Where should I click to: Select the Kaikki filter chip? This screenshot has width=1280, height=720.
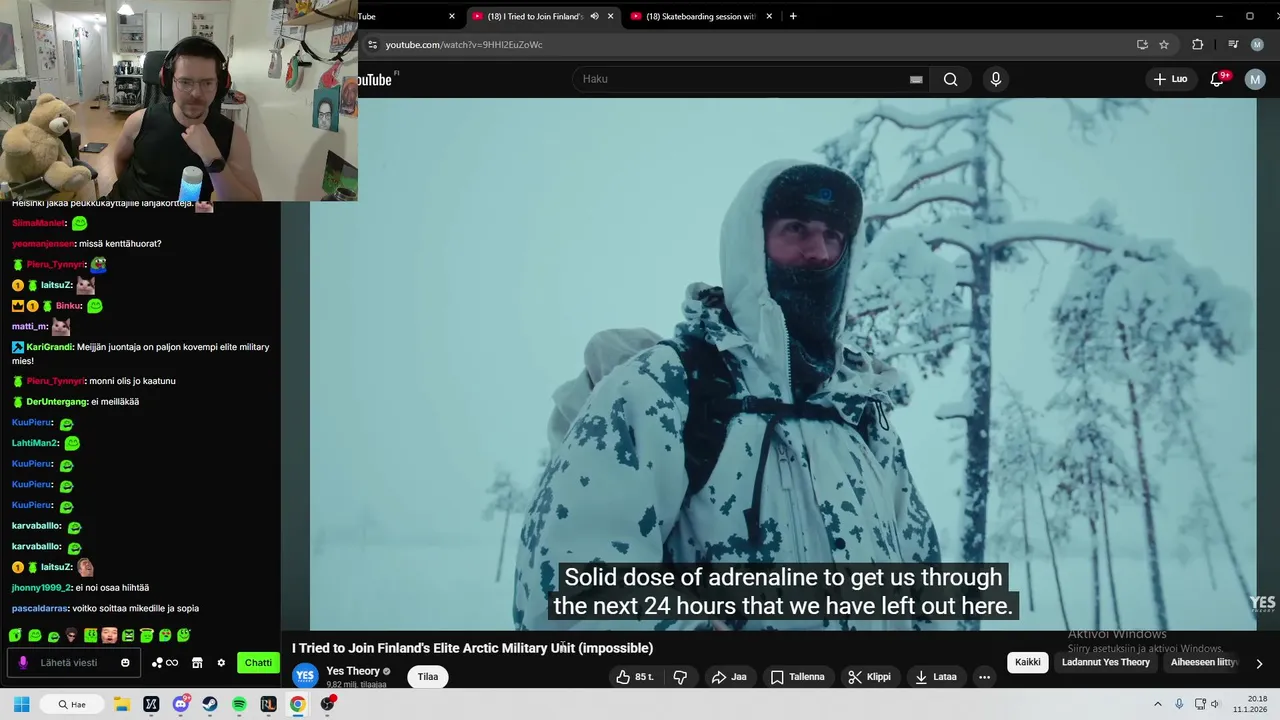tap(1028, 662)
